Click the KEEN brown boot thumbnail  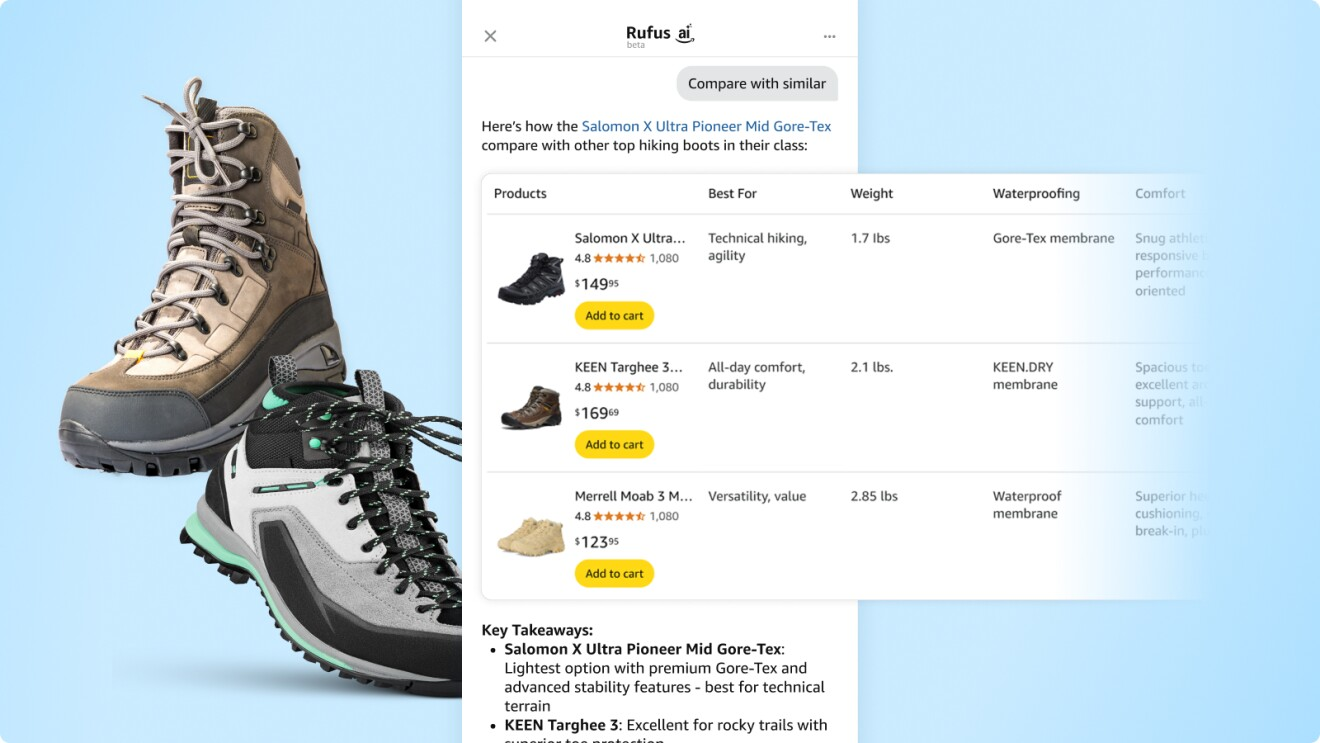(x=531, y=406)
